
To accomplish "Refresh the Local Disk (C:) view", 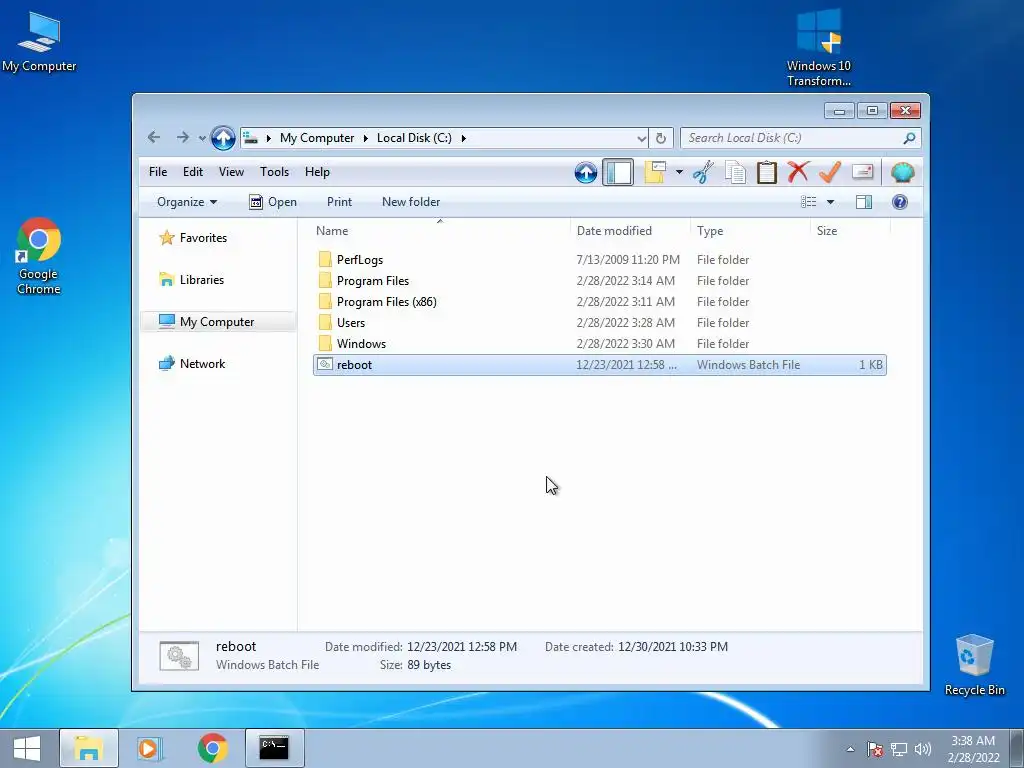I will pos(660,138).
